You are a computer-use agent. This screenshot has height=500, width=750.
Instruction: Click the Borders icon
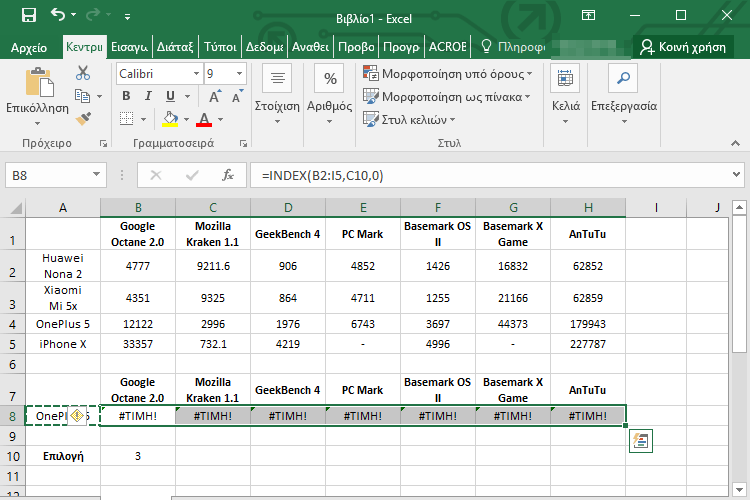(x=126, y=118)
